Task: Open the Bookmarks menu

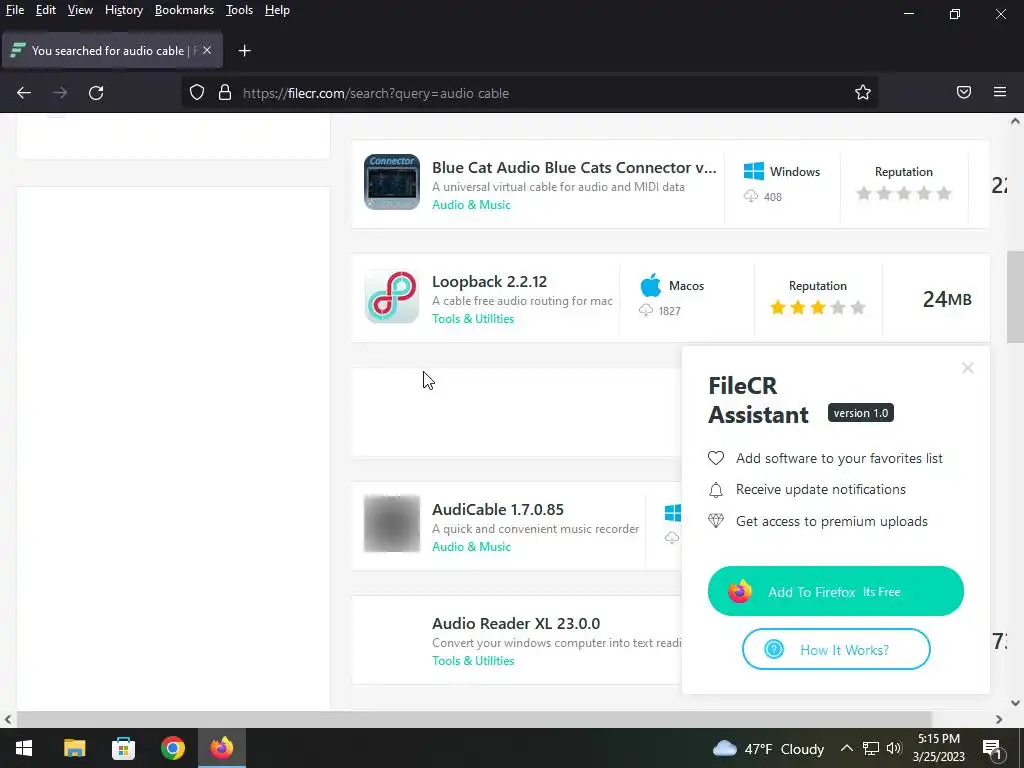Action: click(x=184, y=10)
